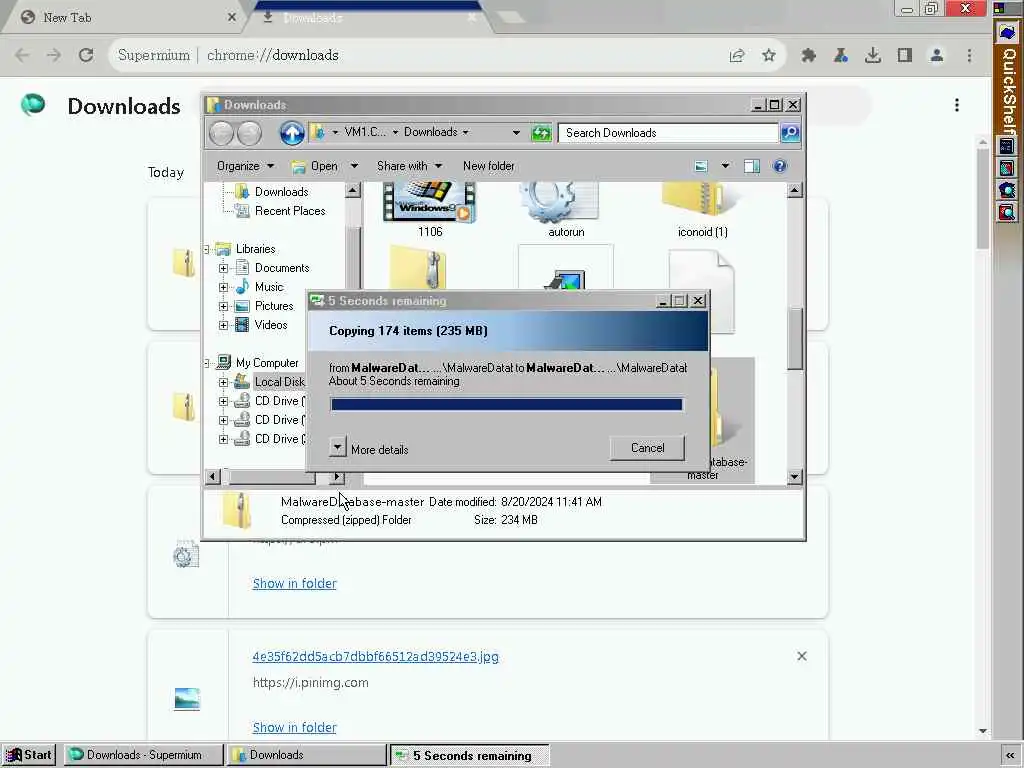
Task: Click the browser reload icon
Action: point(86,56)
